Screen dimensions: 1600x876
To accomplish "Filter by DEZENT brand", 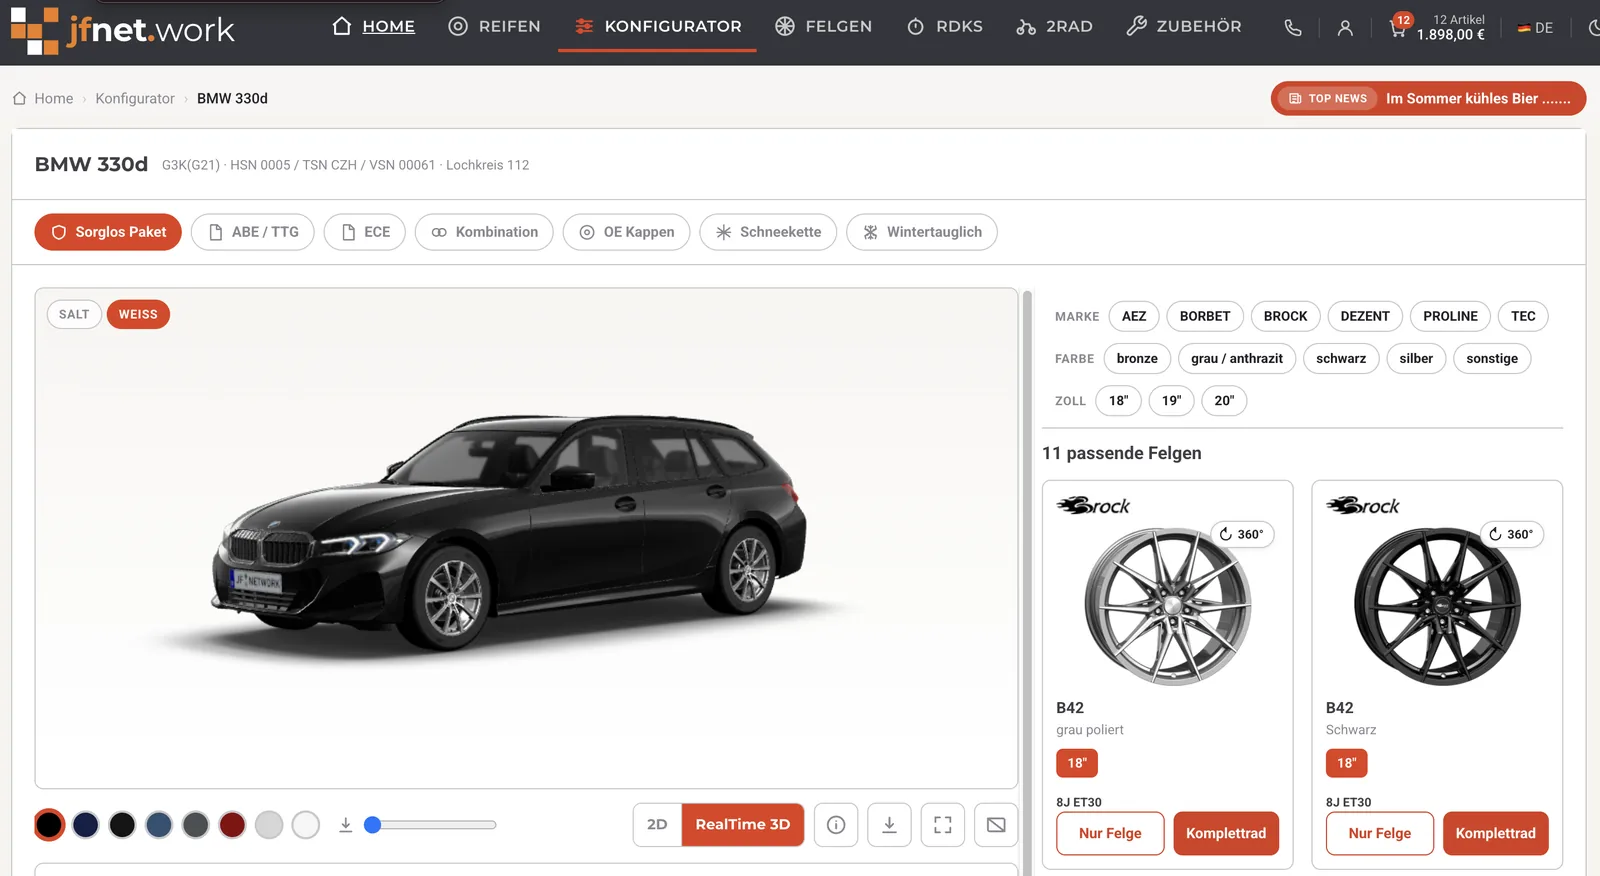I will click(1365, 316).
